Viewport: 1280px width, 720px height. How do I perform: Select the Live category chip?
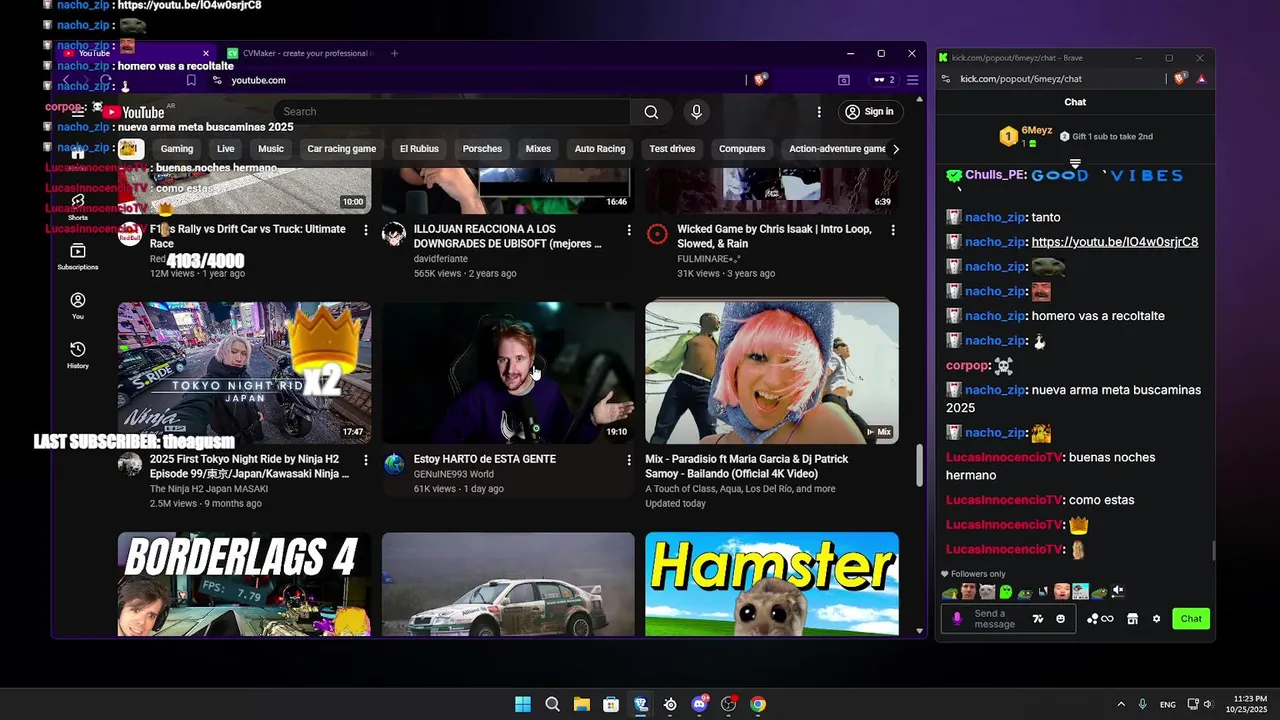pos(226,149)
